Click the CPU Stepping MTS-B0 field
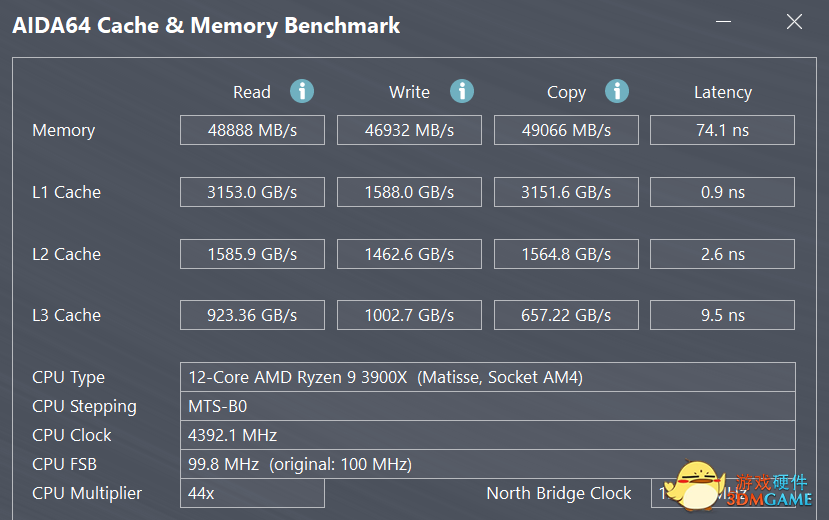This screenshot has width=829, height=520. (x=487, y=406)
